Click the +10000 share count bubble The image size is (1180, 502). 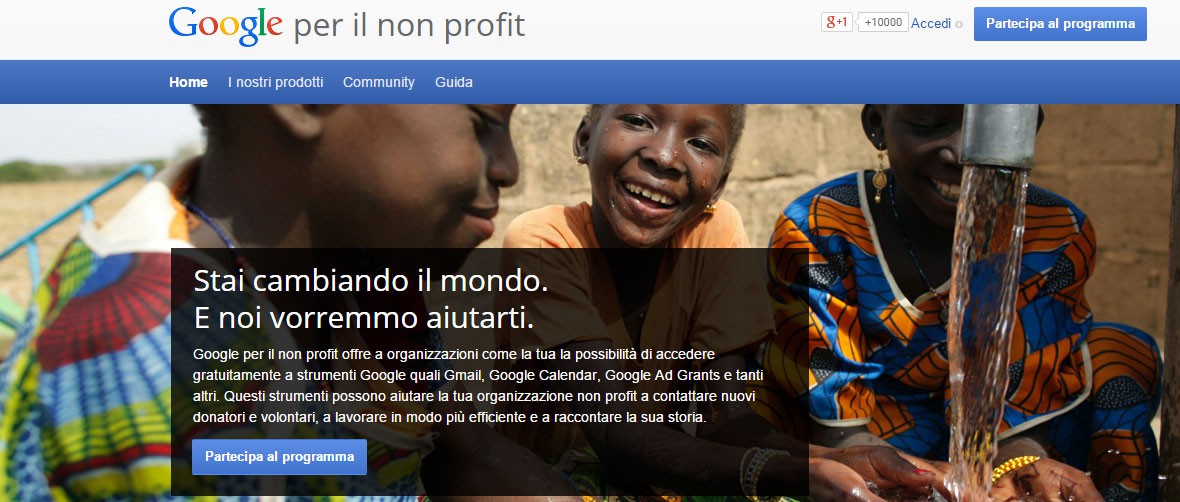click(x=883, y=23)
